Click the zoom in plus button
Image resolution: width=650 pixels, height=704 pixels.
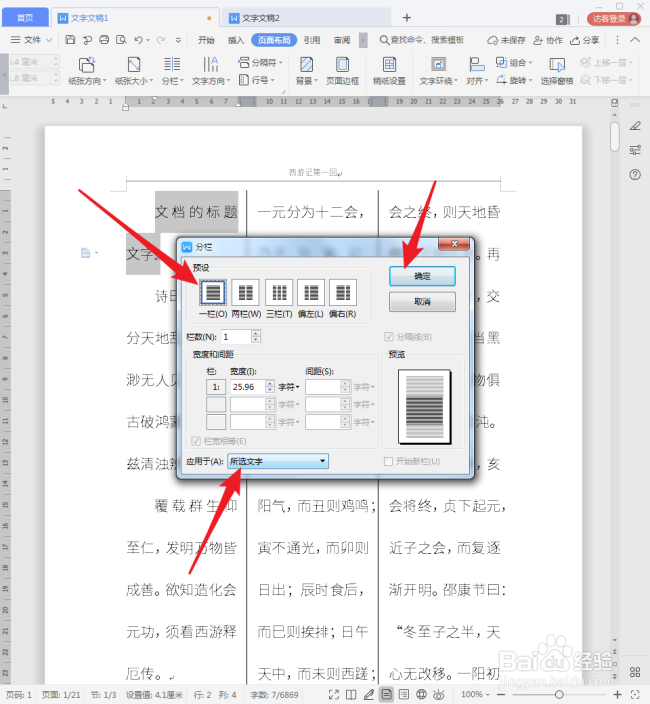[x=617, y=695]
